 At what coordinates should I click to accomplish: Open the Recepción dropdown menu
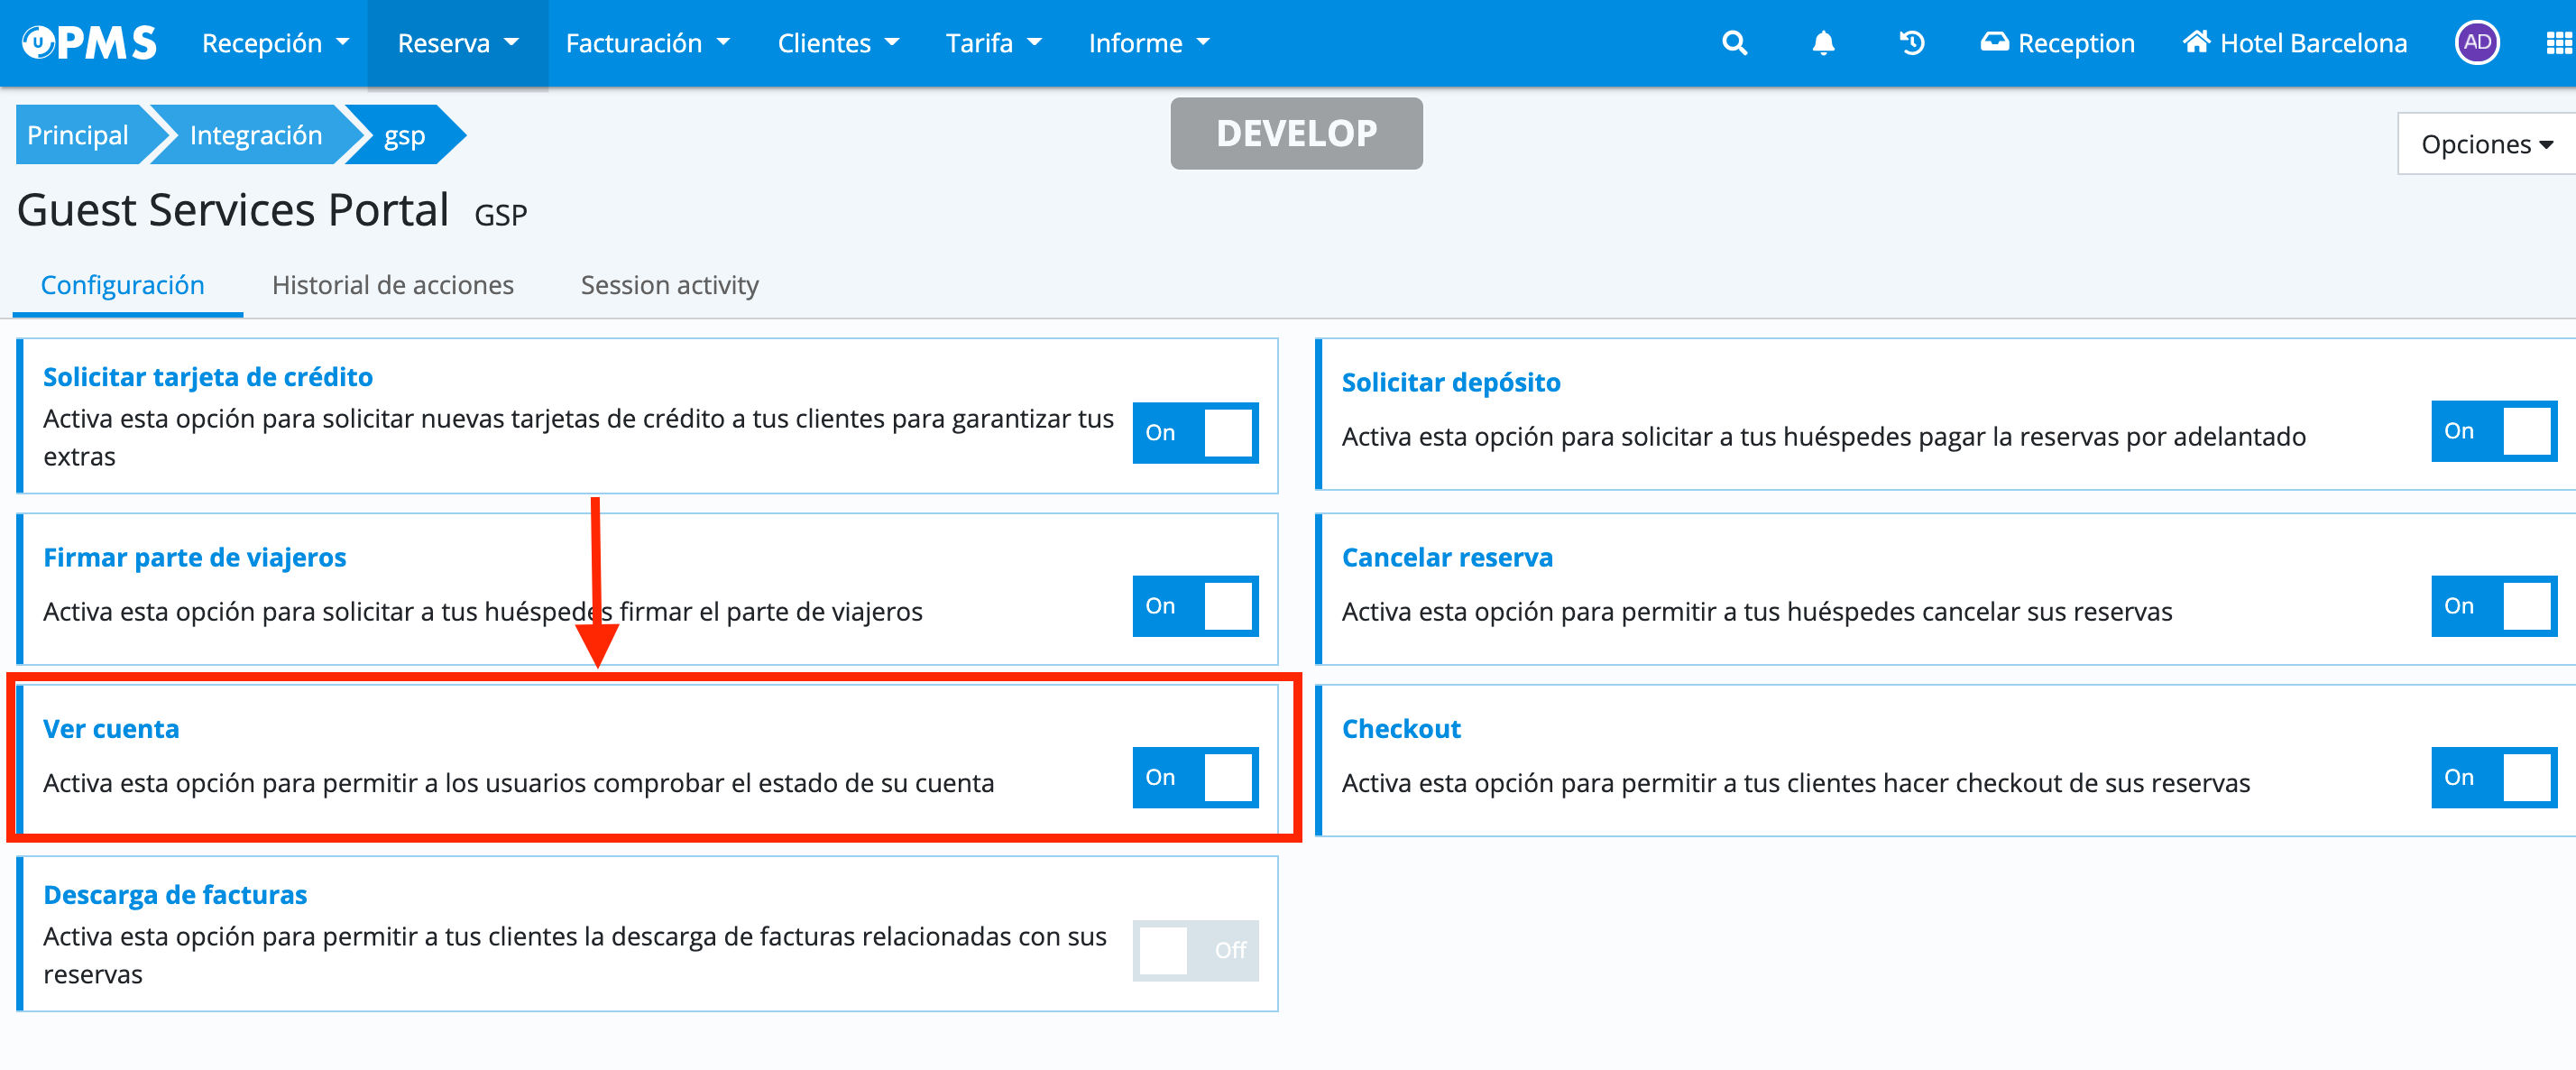coord(275,43)
